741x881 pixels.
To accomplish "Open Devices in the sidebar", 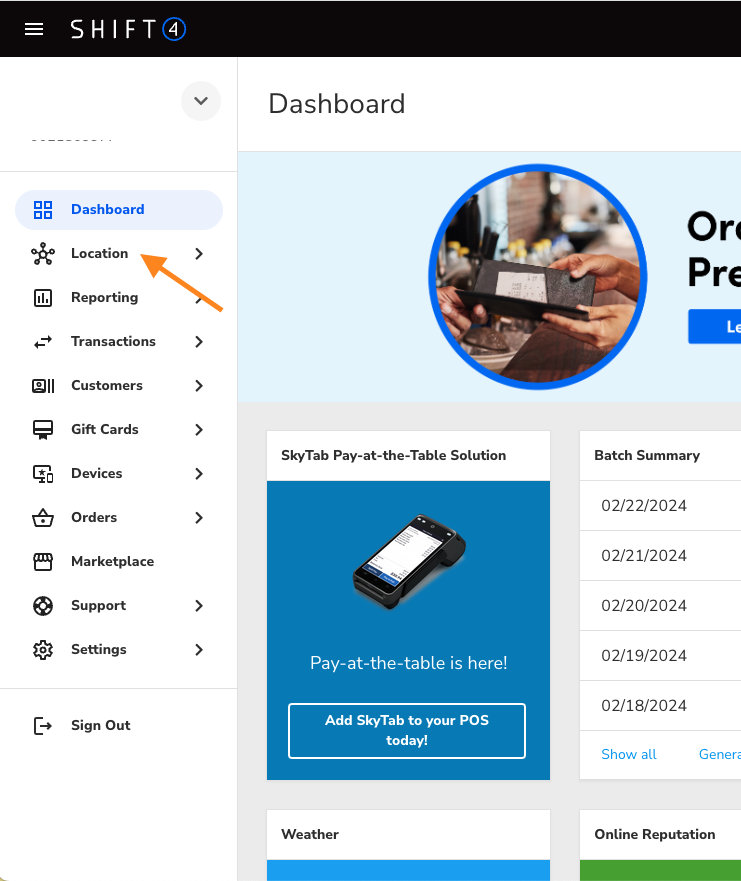I will [96, 473].
